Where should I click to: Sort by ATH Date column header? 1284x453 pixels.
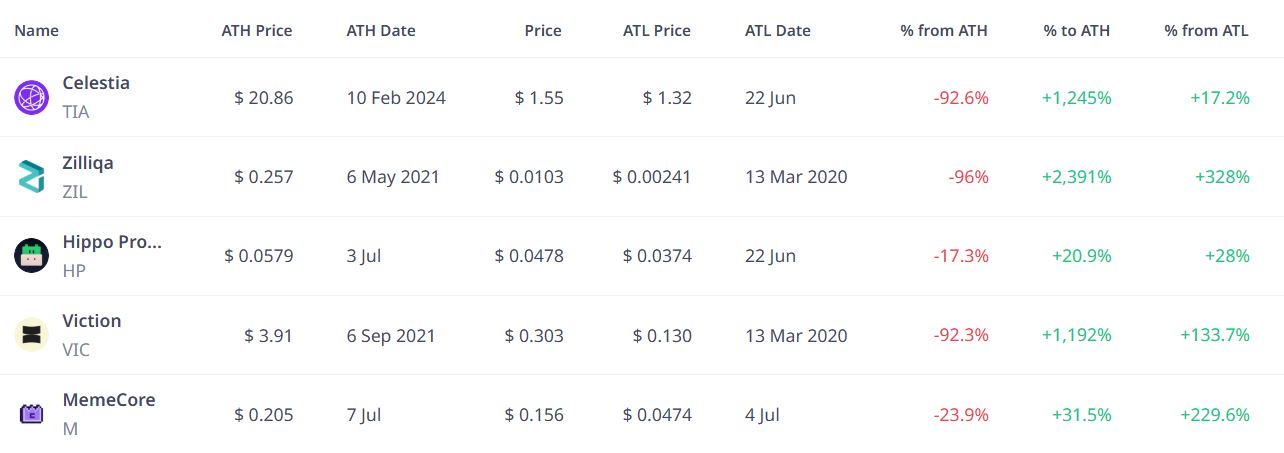coord(381,30)
